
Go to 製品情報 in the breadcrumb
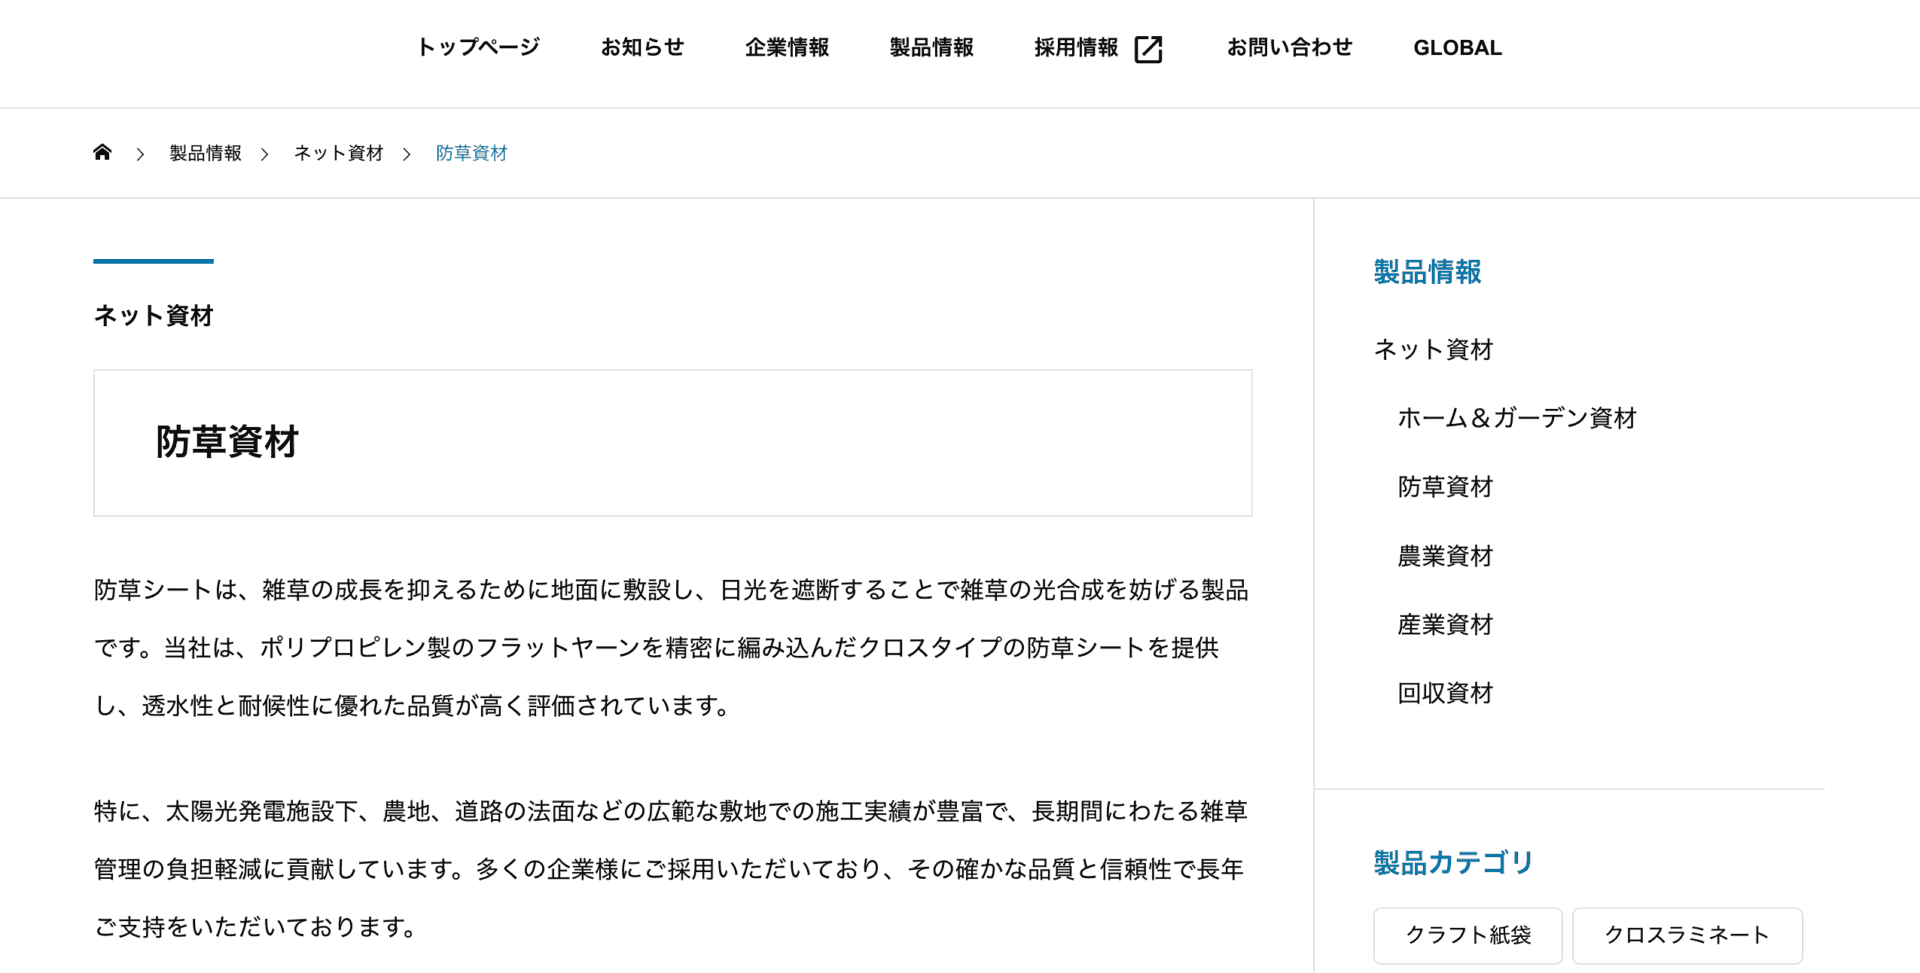tap(205, 153)
